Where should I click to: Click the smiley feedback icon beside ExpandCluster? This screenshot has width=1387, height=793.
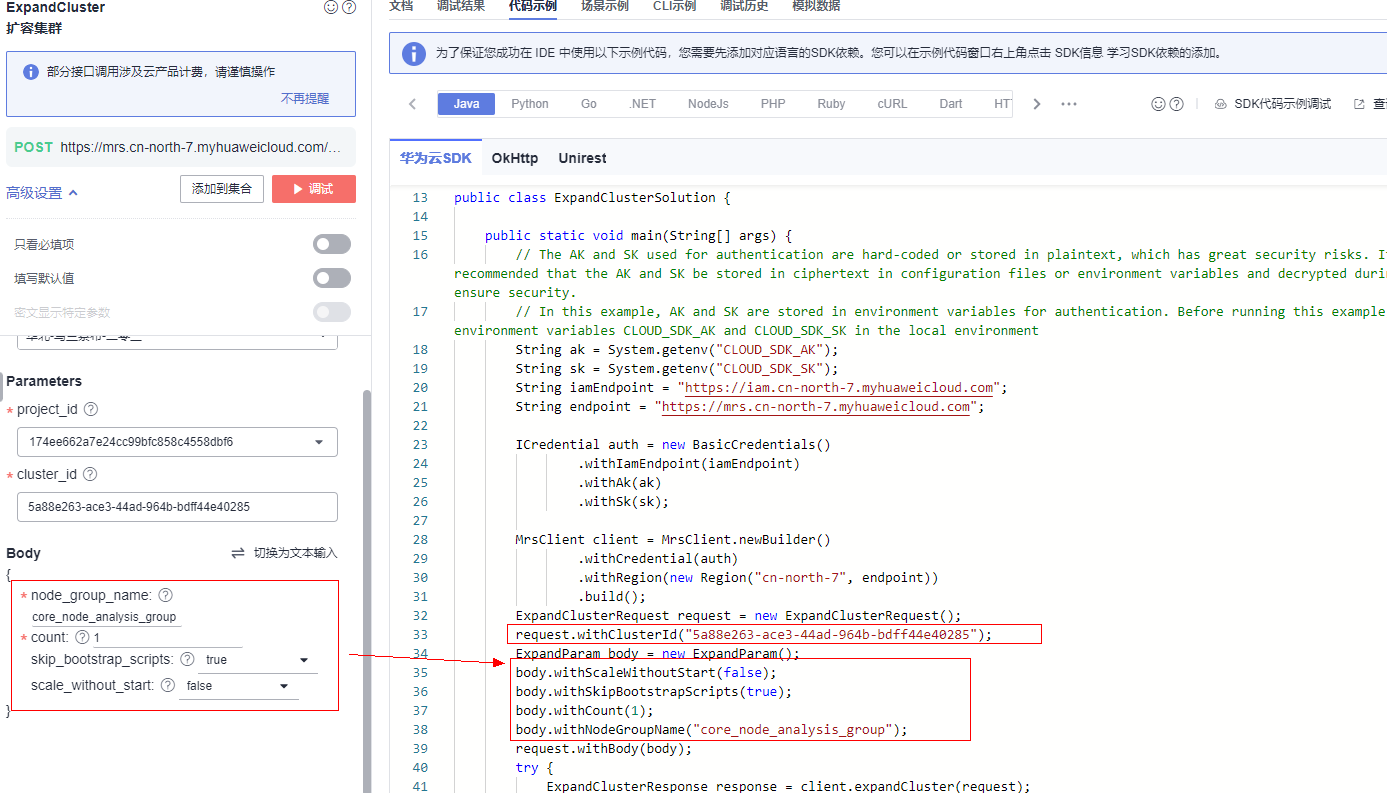pyautogui.click(x=331, y=7)
